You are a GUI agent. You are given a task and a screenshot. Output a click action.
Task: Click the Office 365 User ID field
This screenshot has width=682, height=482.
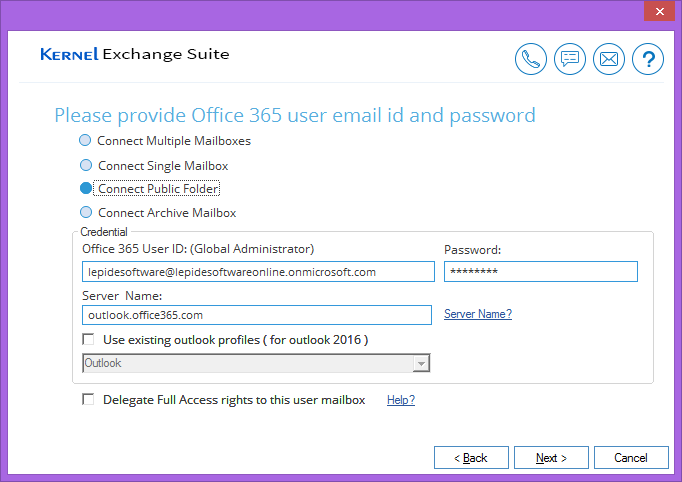258,272
